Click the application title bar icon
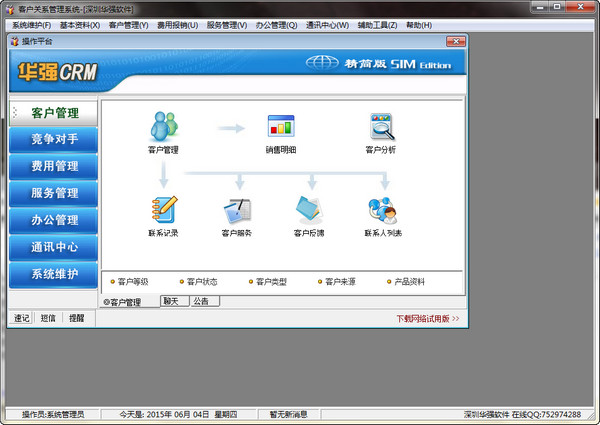 pos(10,9)
